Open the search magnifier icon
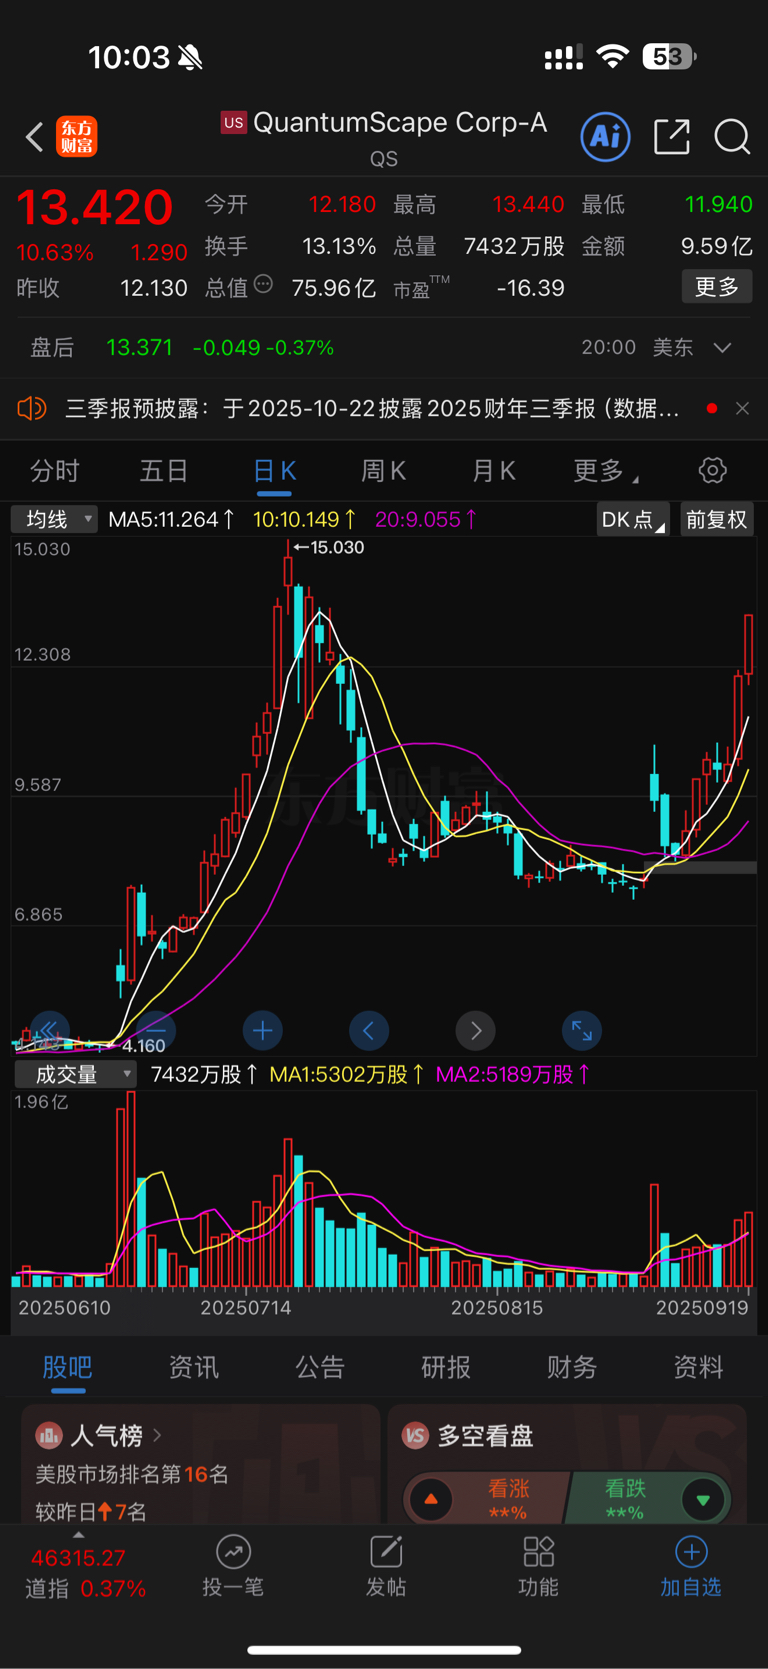The height and width of the screenshot is (1669, 768). (732, 136)
